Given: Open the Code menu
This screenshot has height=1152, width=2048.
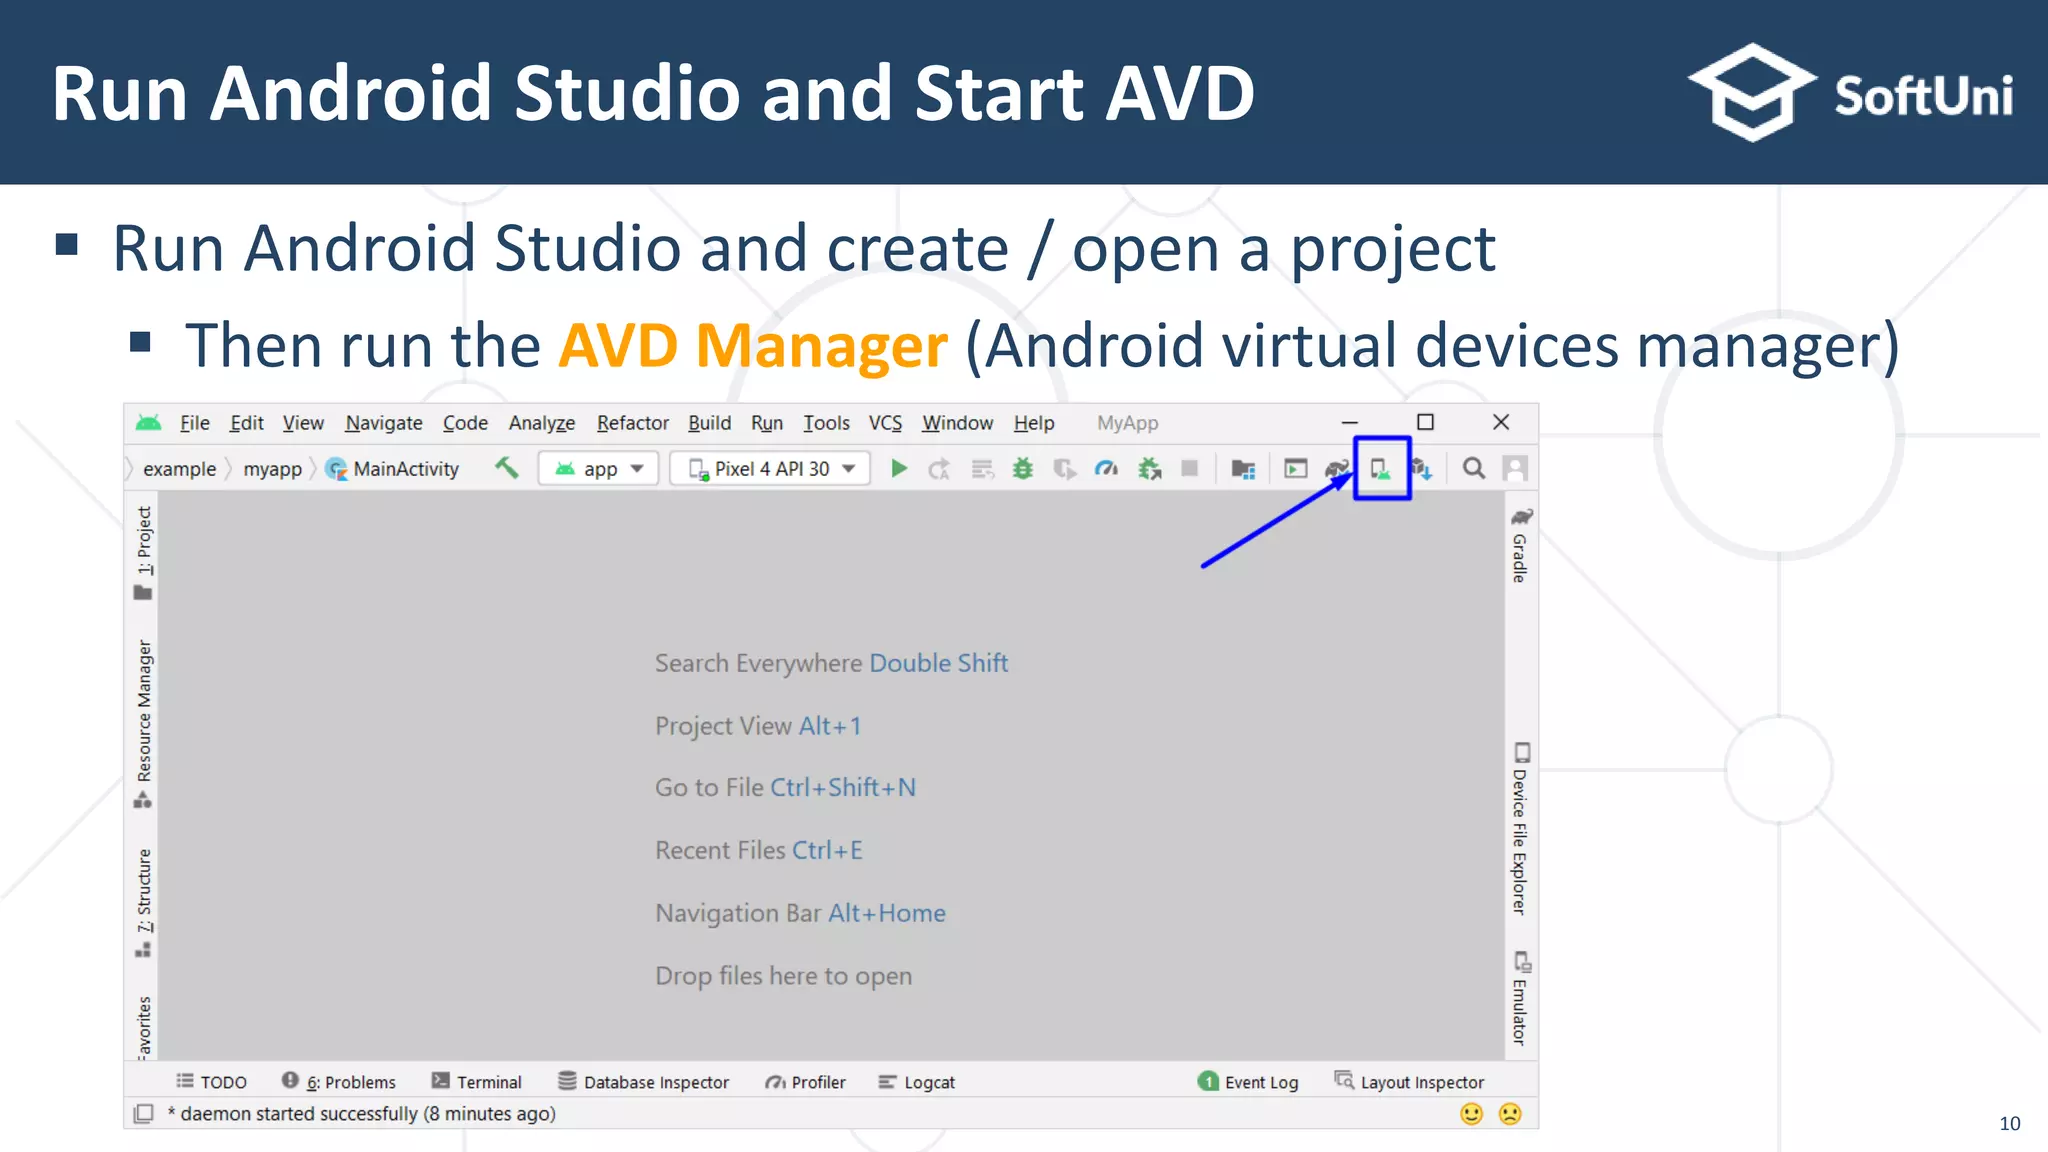Looking at the screenshot, I should (465, 423).
